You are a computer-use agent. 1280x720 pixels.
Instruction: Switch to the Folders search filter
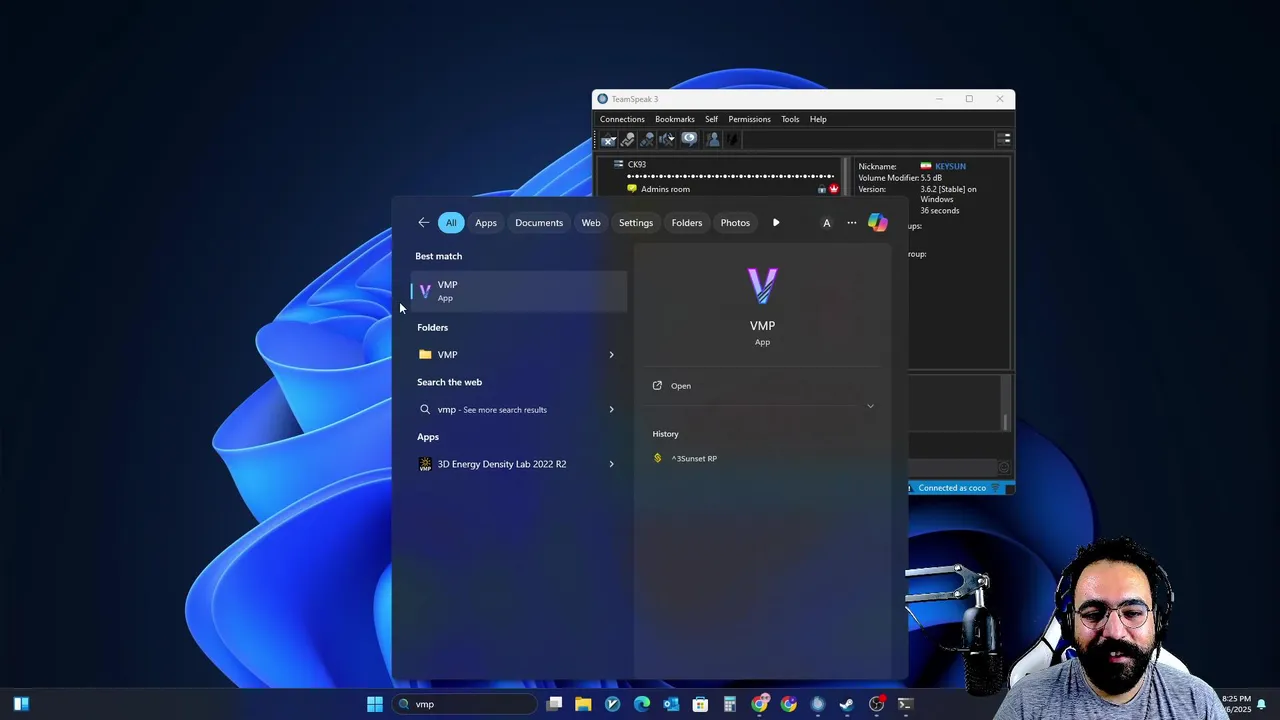coord(687,223)
